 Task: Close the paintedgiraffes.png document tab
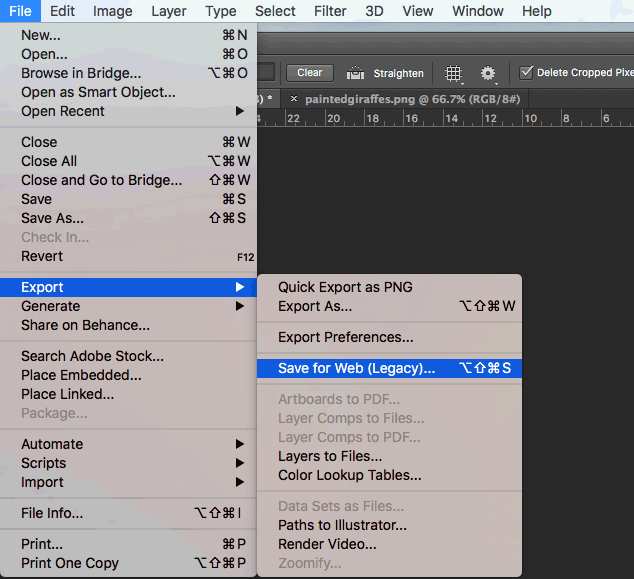[x=293, y=99]
